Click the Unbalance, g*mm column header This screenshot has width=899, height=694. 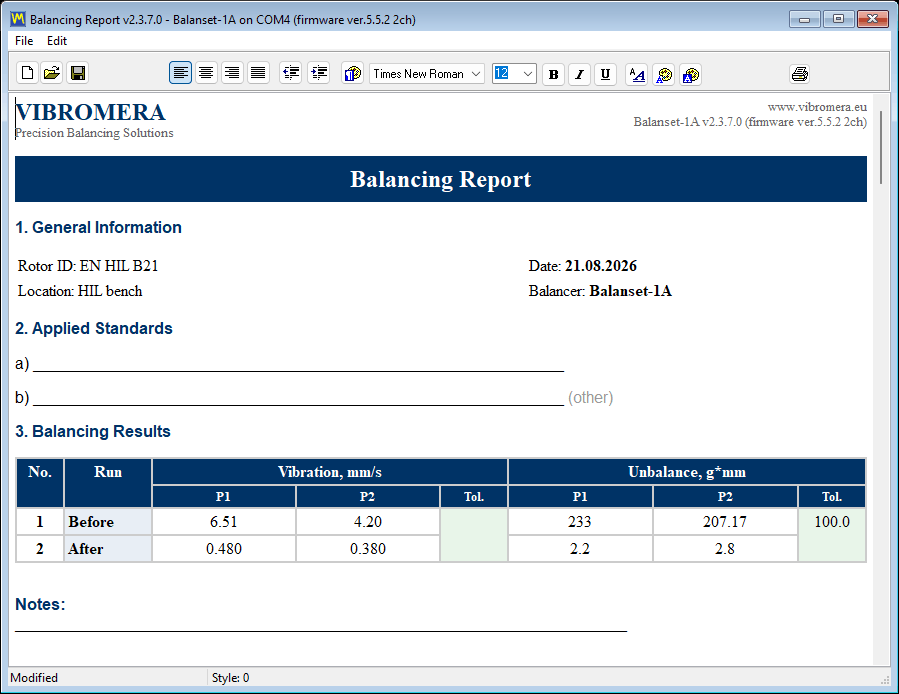(687, 472)
